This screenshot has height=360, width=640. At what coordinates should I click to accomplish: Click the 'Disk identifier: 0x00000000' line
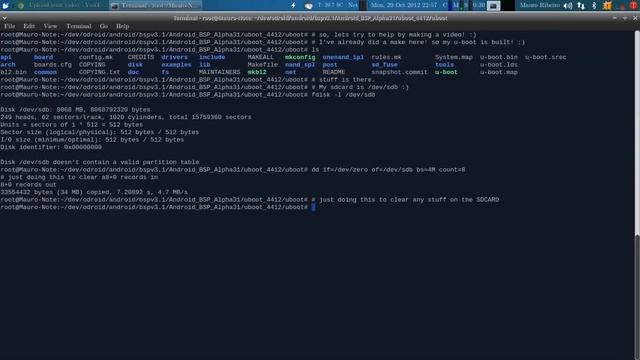point(51,147)
